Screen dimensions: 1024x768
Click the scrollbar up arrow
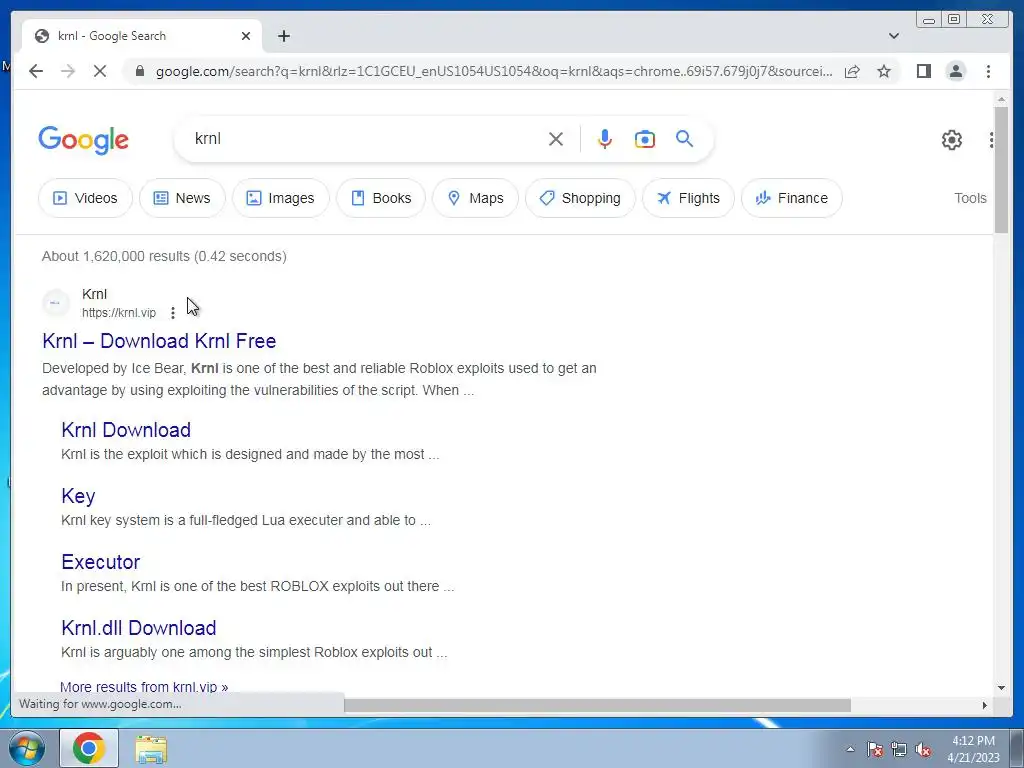pos(1001,99)
